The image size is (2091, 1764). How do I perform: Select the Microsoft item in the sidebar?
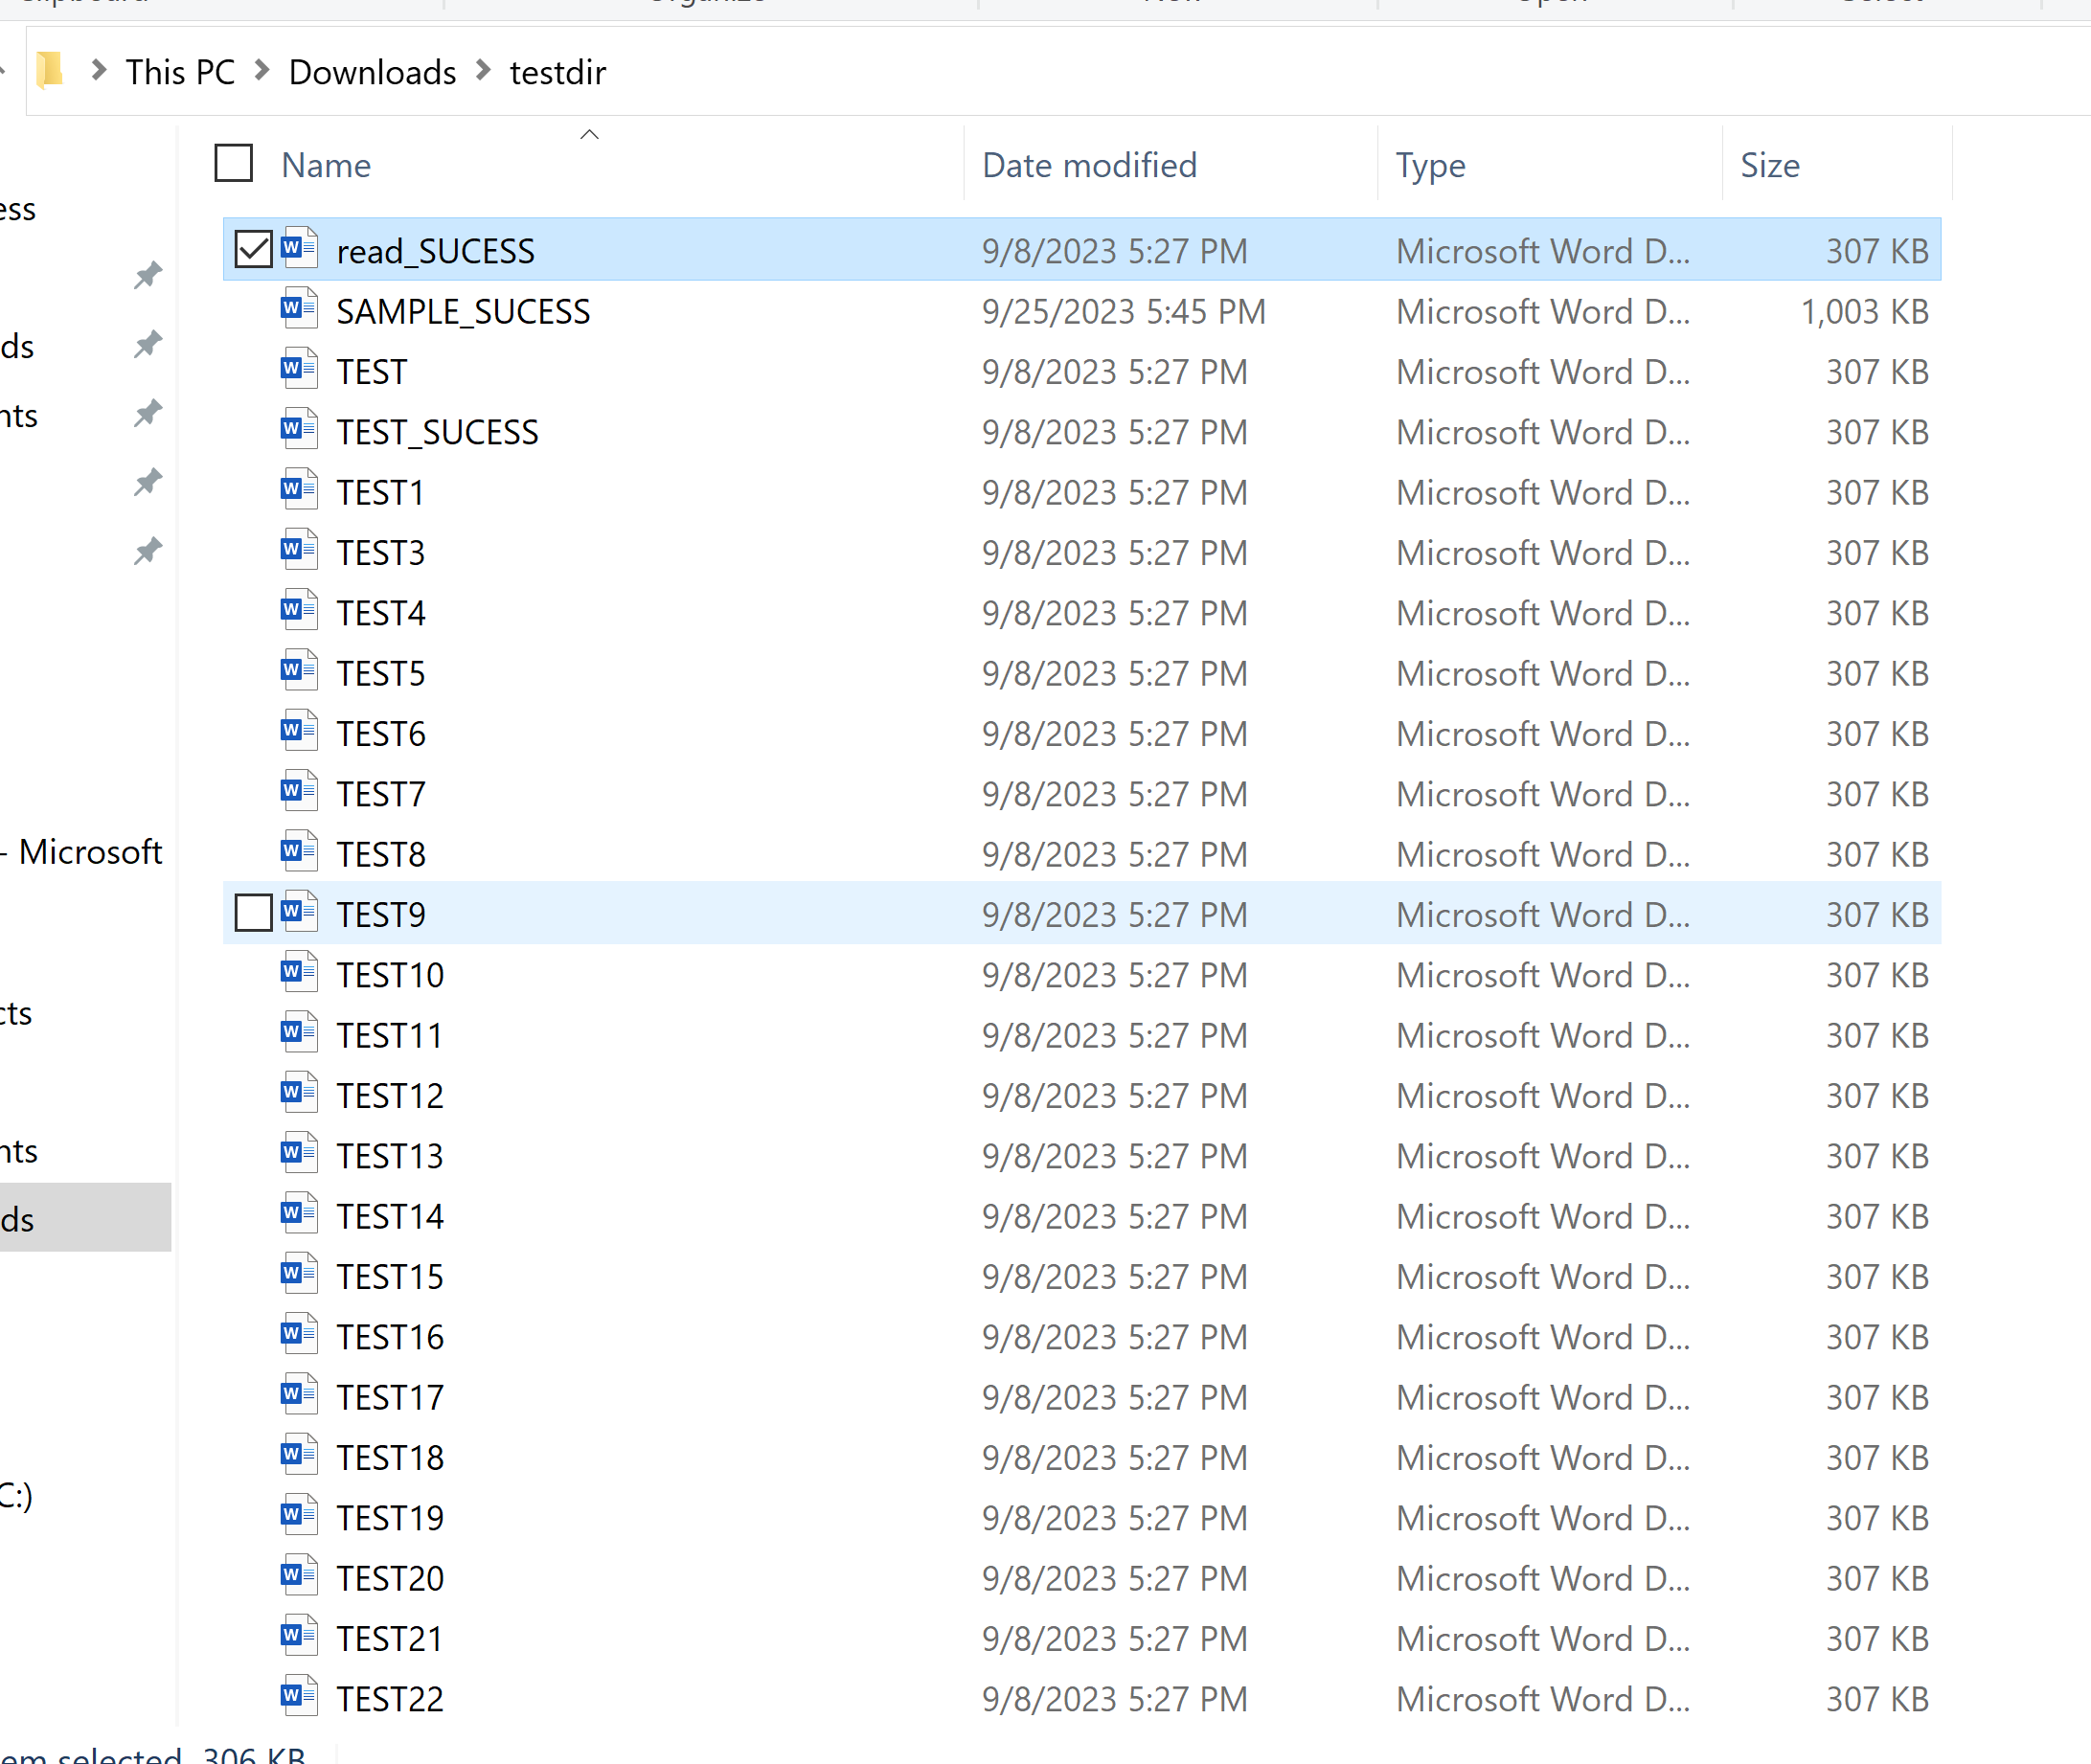82,852
